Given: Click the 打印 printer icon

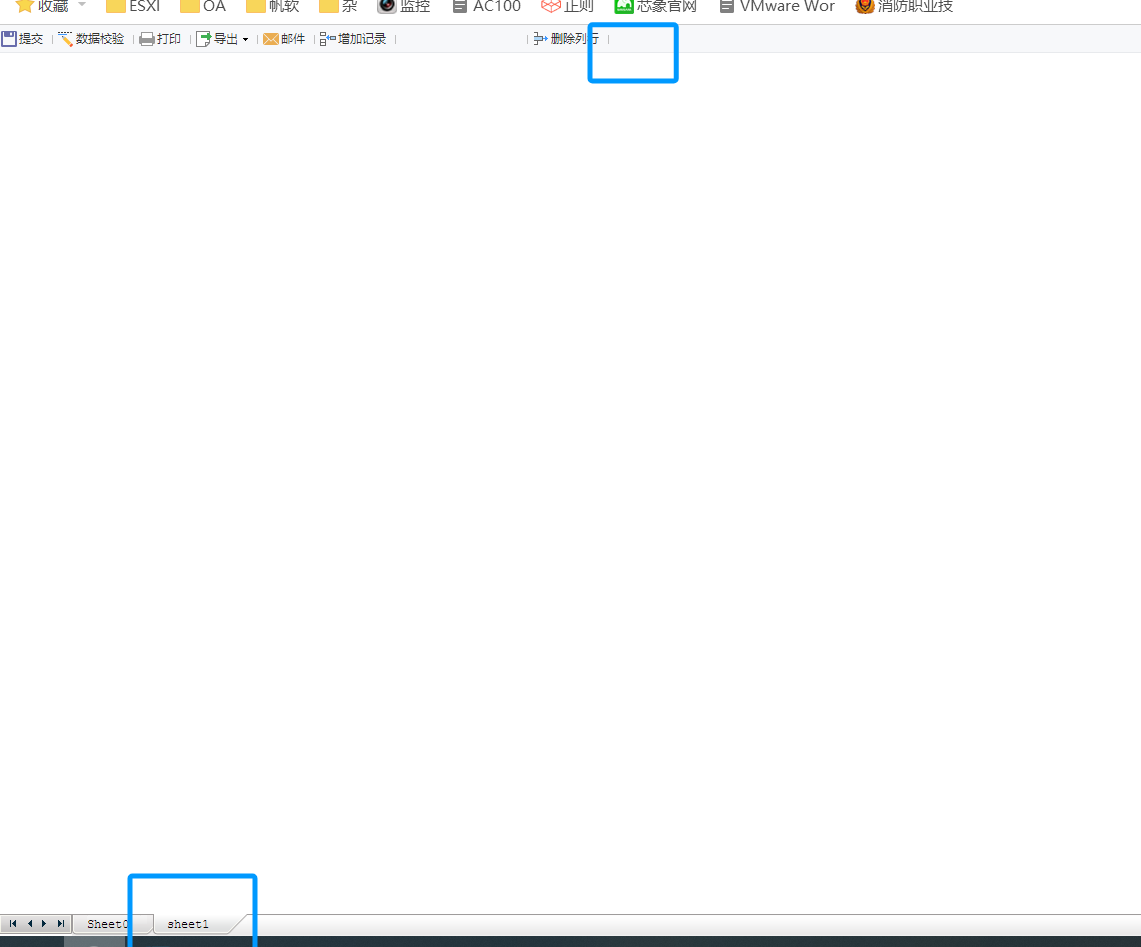Looking at the screenshot, I should point(146,39).
